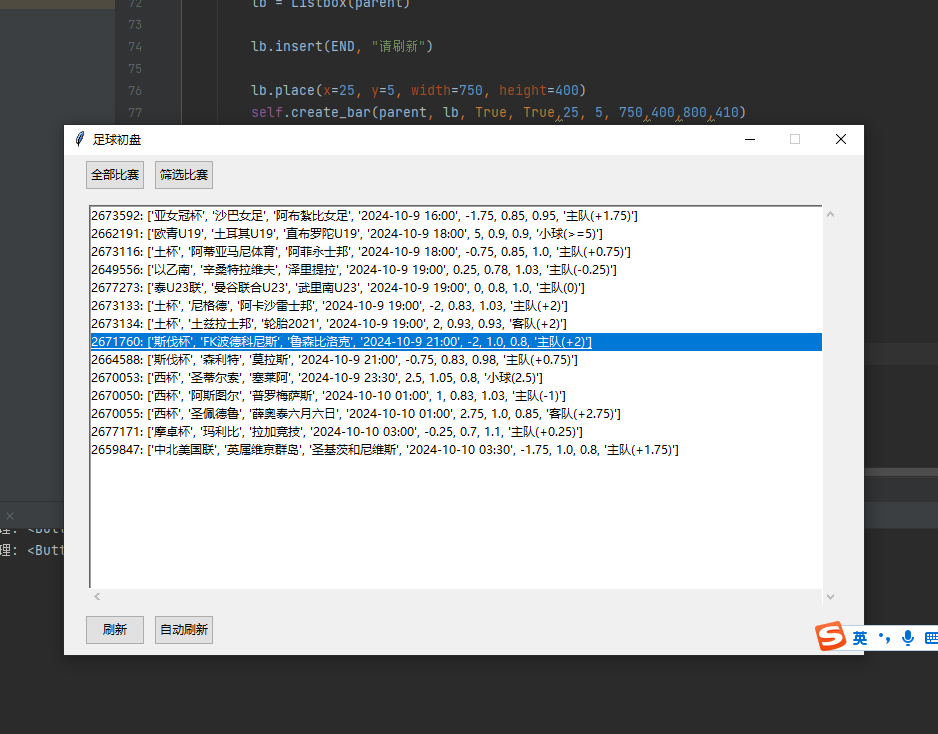
Task: Click the 全部比赛 button
Action: click(115, 175)
